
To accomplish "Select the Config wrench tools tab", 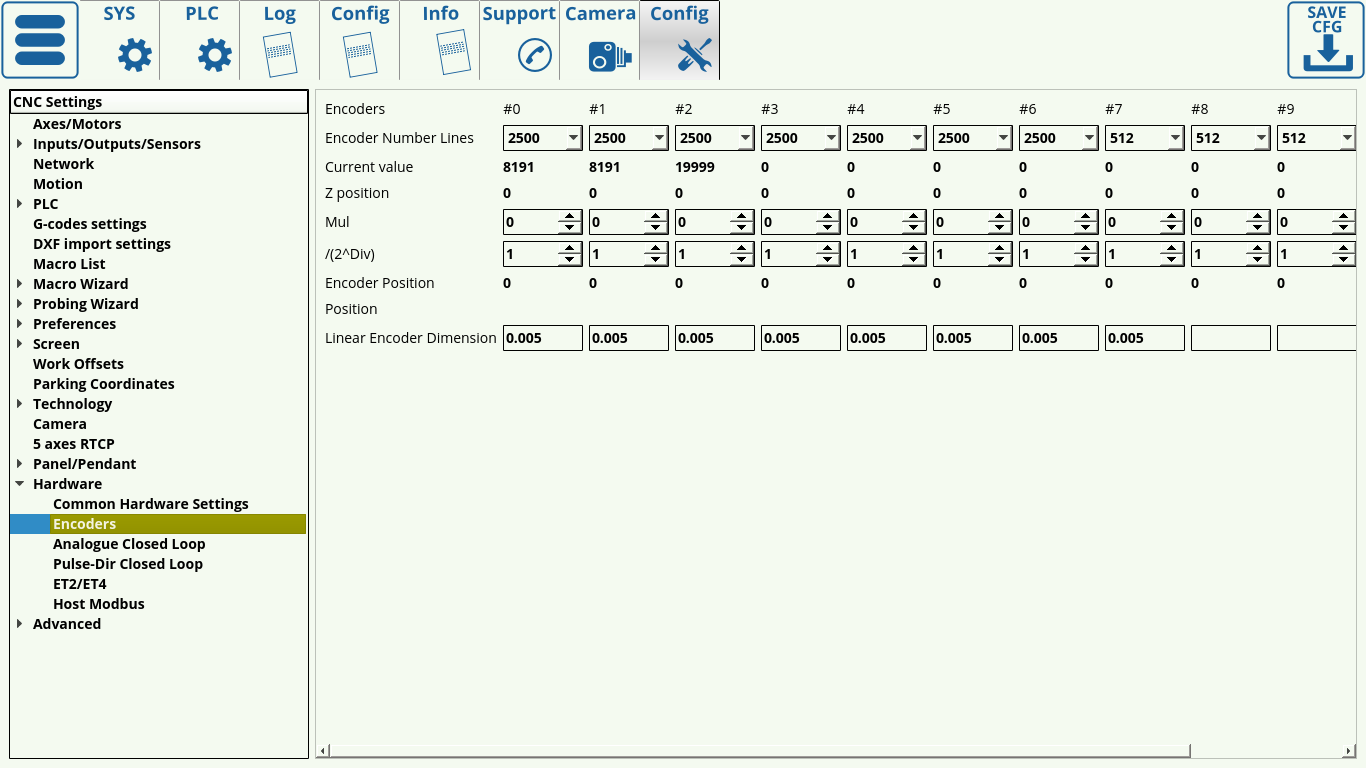I will (x=680, y=40).
